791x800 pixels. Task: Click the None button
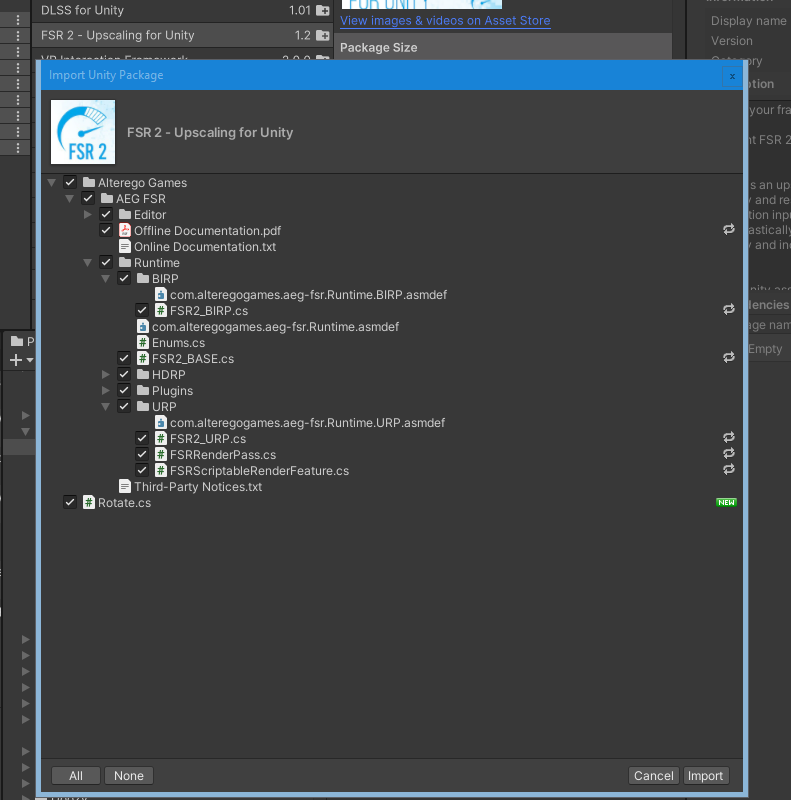pos(129,776)
